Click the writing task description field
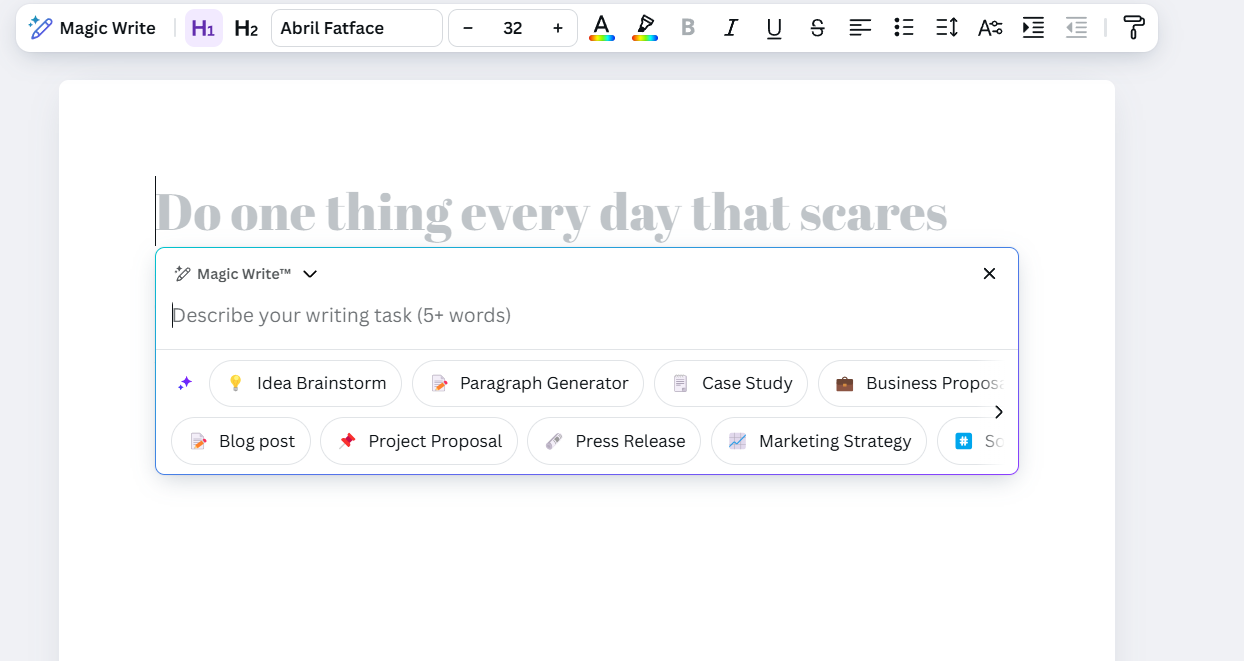Image resolution: width=1244 pixels, height=661 pixels. click(x=586, y=316)
